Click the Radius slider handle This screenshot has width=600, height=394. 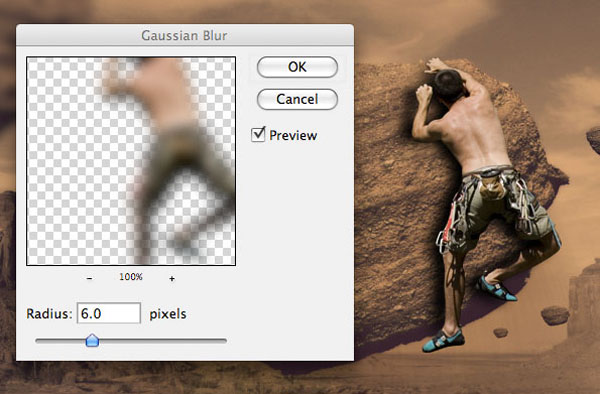pyautogui.click(x=92, y=340)
